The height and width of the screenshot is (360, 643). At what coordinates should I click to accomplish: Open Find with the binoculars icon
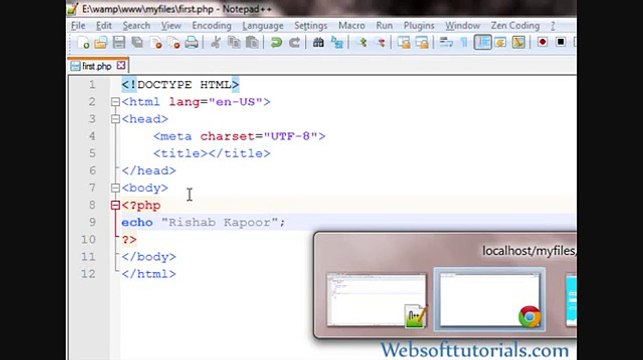[x=318, y=42]
